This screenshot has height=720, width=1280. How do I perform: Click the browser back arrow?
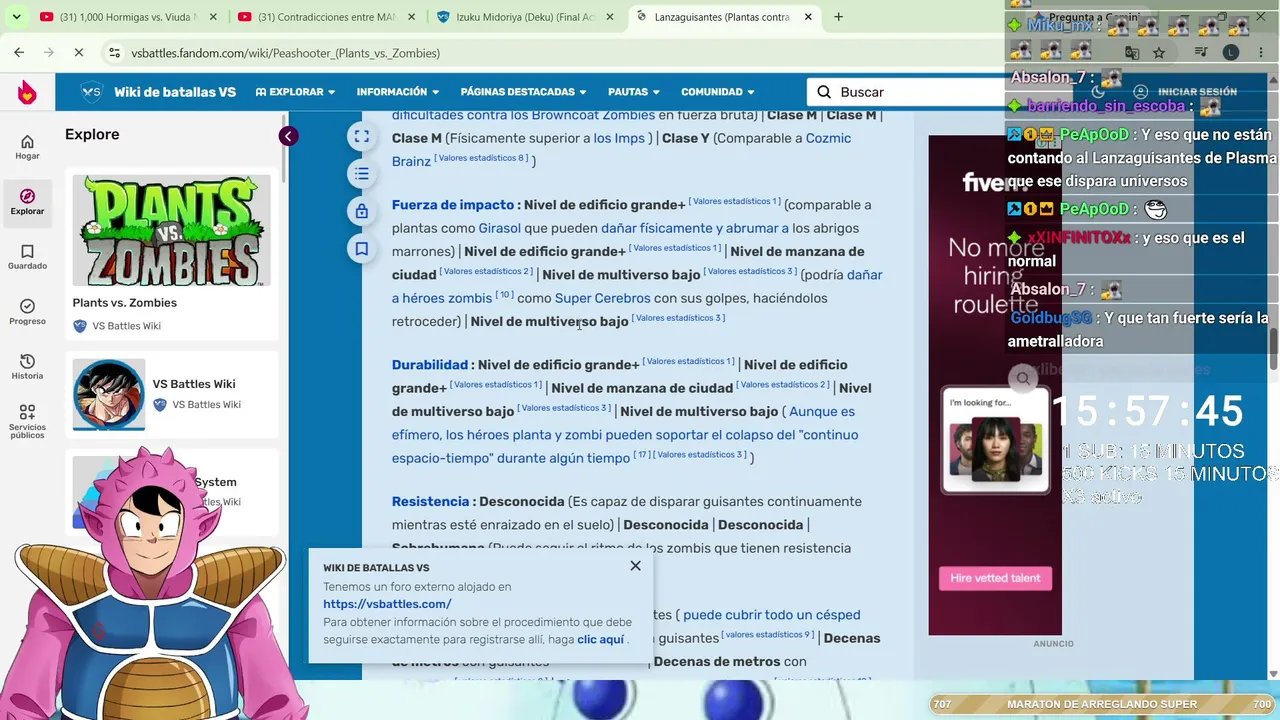coord(19,52)
